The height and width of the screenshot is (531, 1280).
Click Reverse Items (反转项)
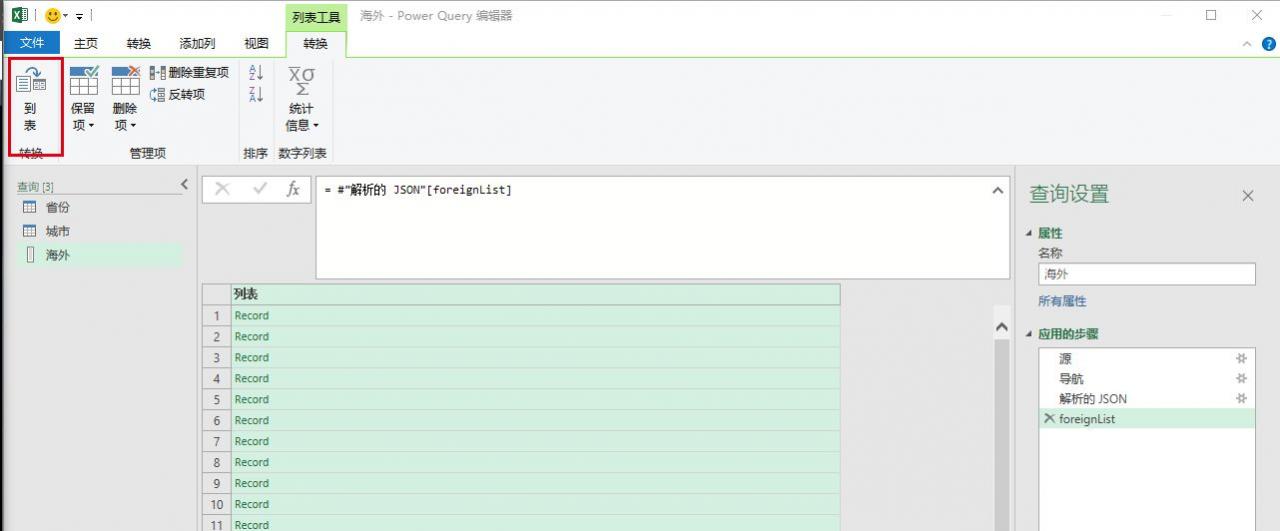click(177, 94)
